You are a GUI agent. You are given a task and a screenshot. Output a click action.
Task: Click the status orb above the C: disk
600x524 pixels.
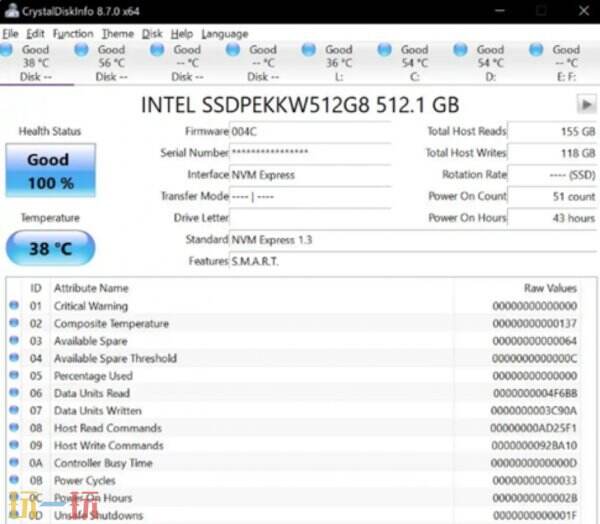385,50
